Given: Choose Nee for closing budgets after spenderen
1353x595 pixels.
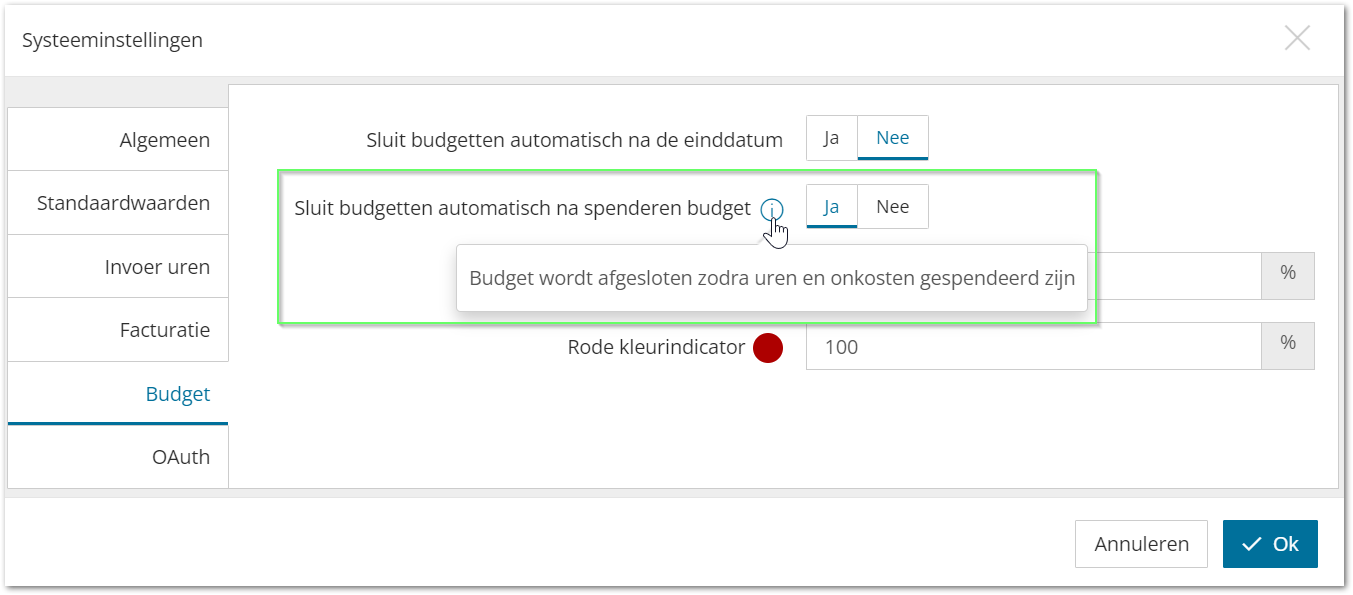Looking at the screenshot, I should pos(893,207).
